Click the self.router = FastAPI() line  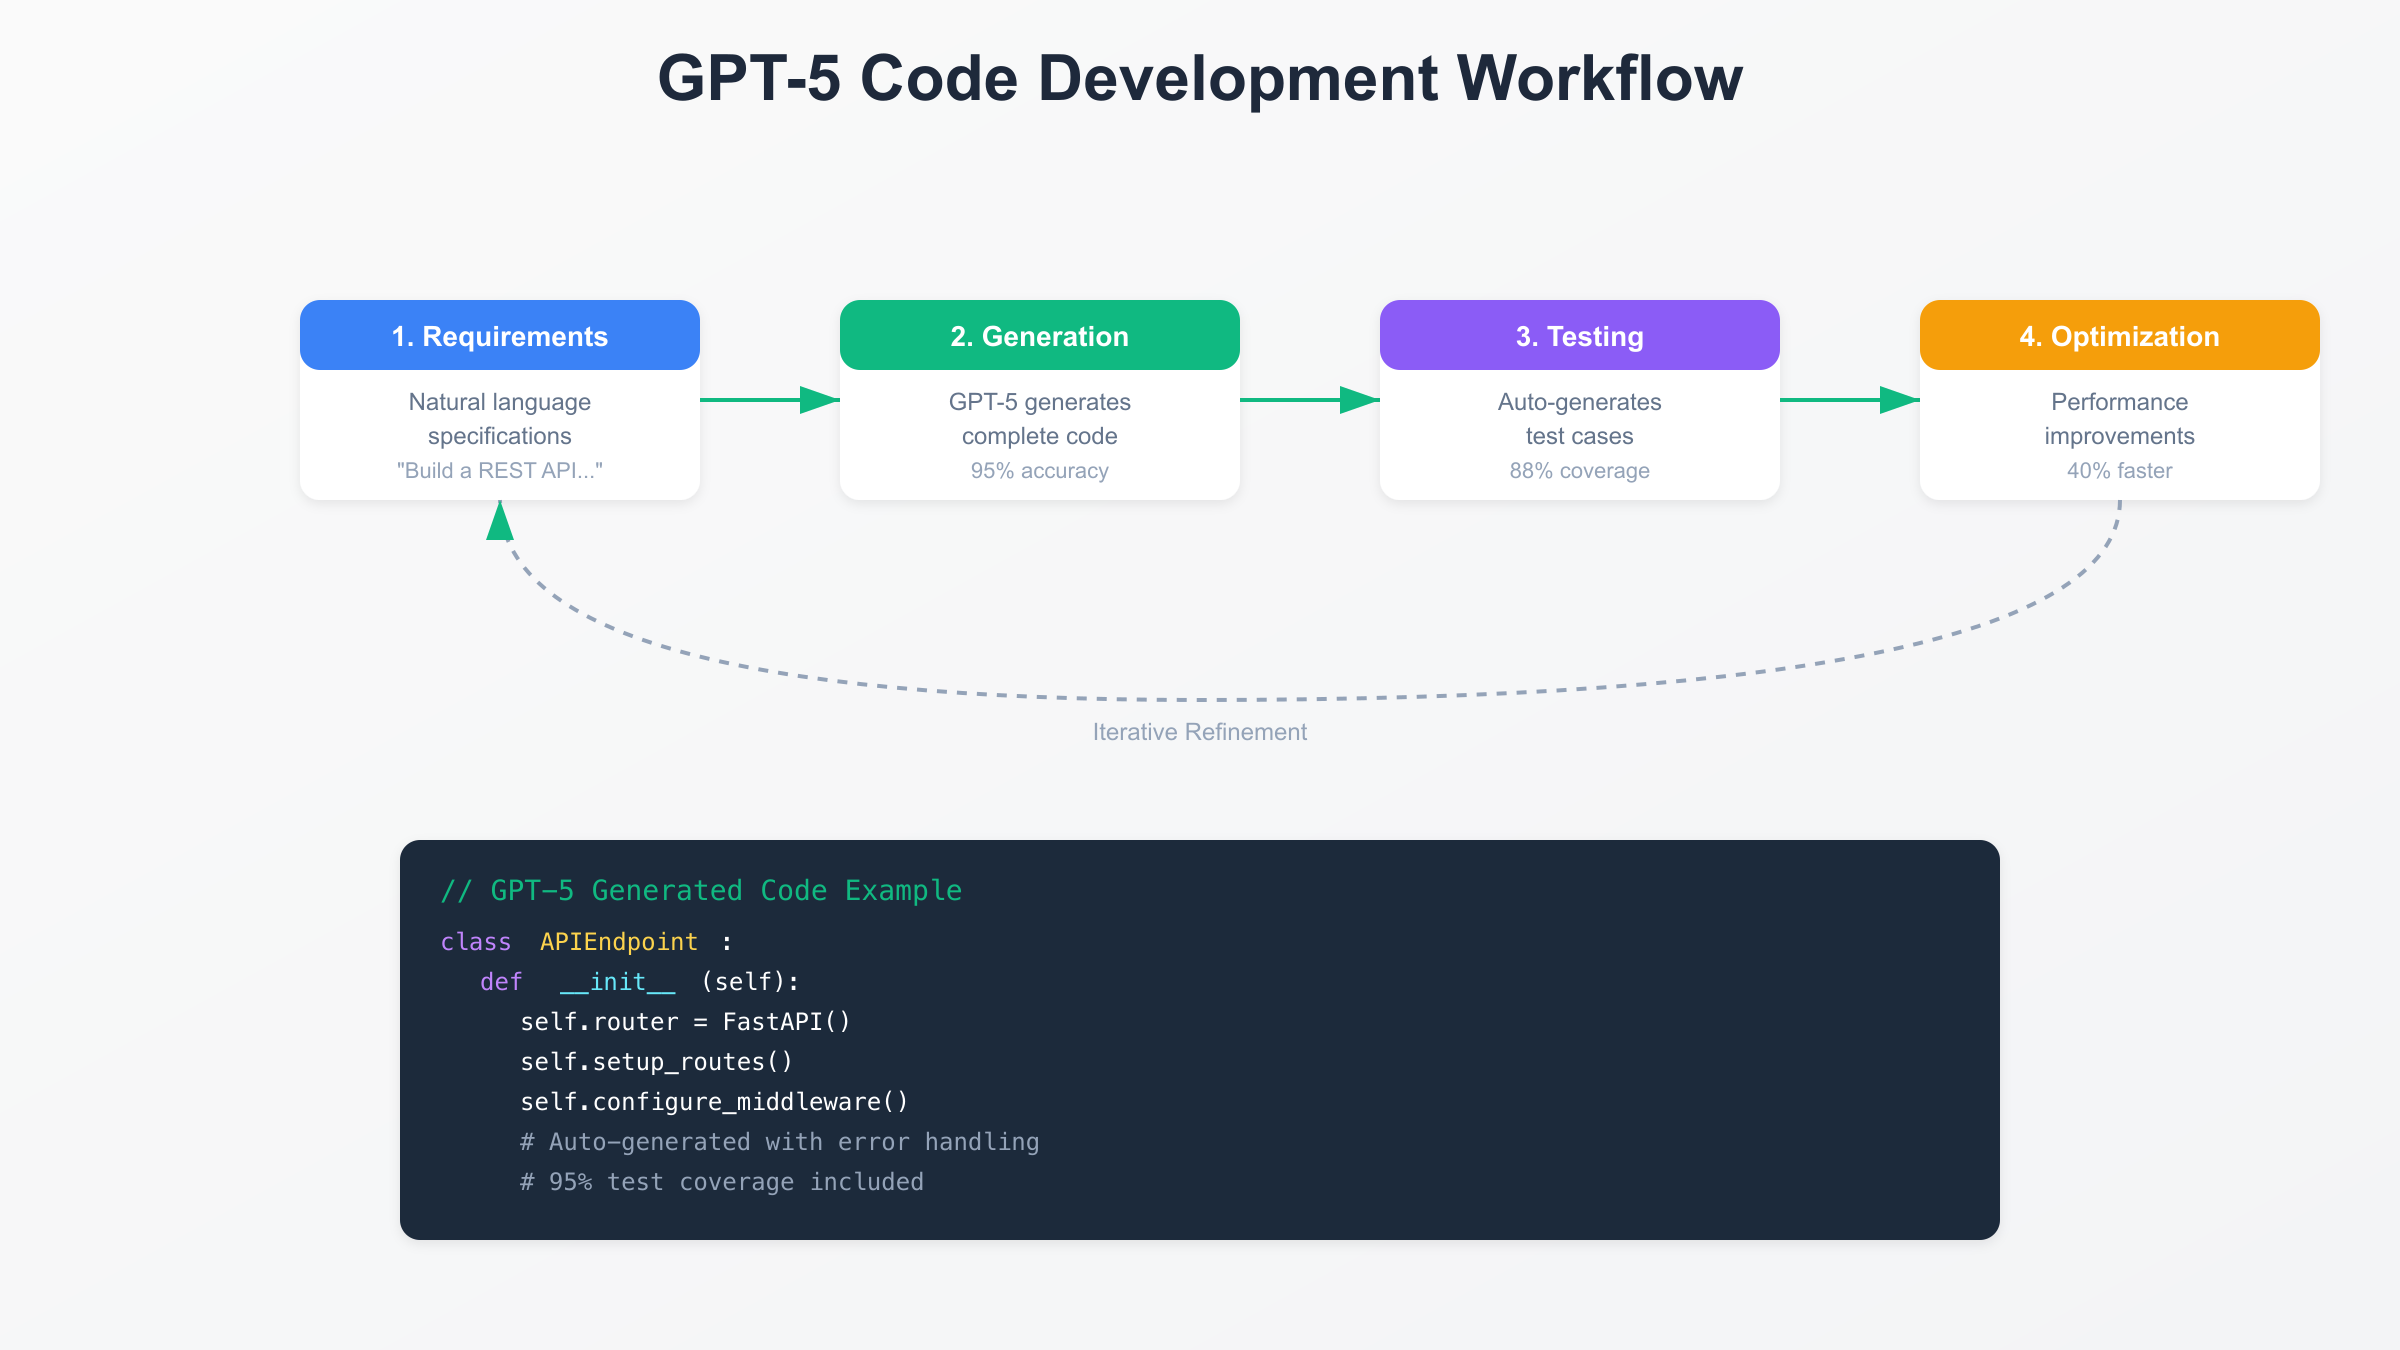(685, 1022)
